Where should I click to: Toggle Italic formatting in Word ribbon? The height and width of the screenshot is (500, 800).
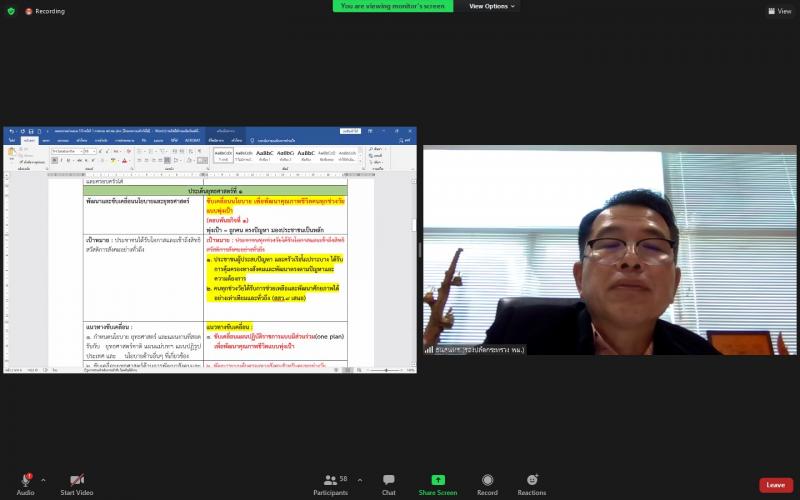pos(61,161)
